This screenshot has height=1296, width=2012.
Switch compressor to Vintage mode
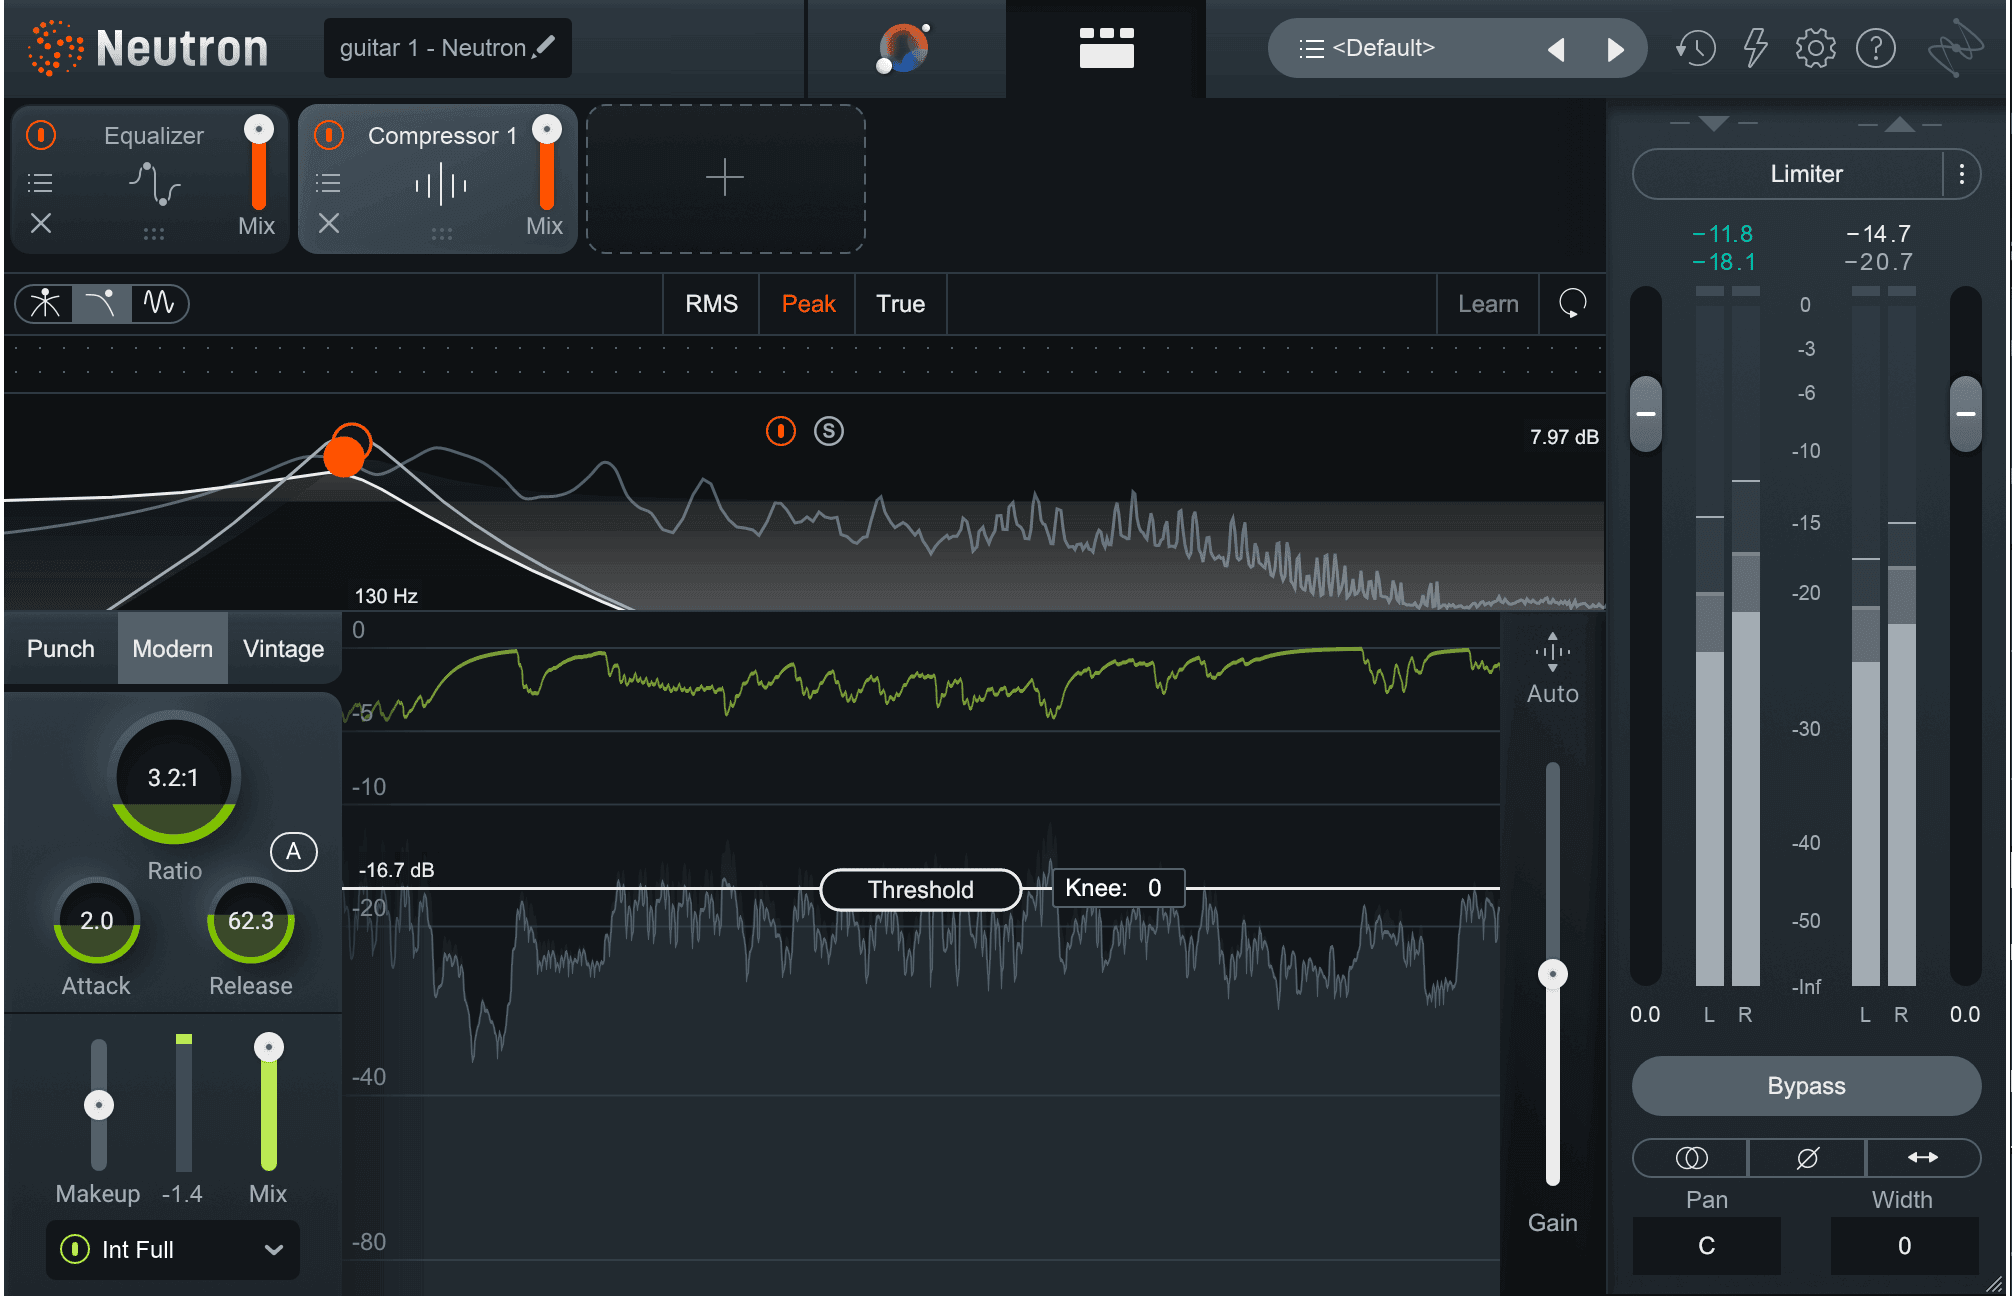tap(284, 649)
